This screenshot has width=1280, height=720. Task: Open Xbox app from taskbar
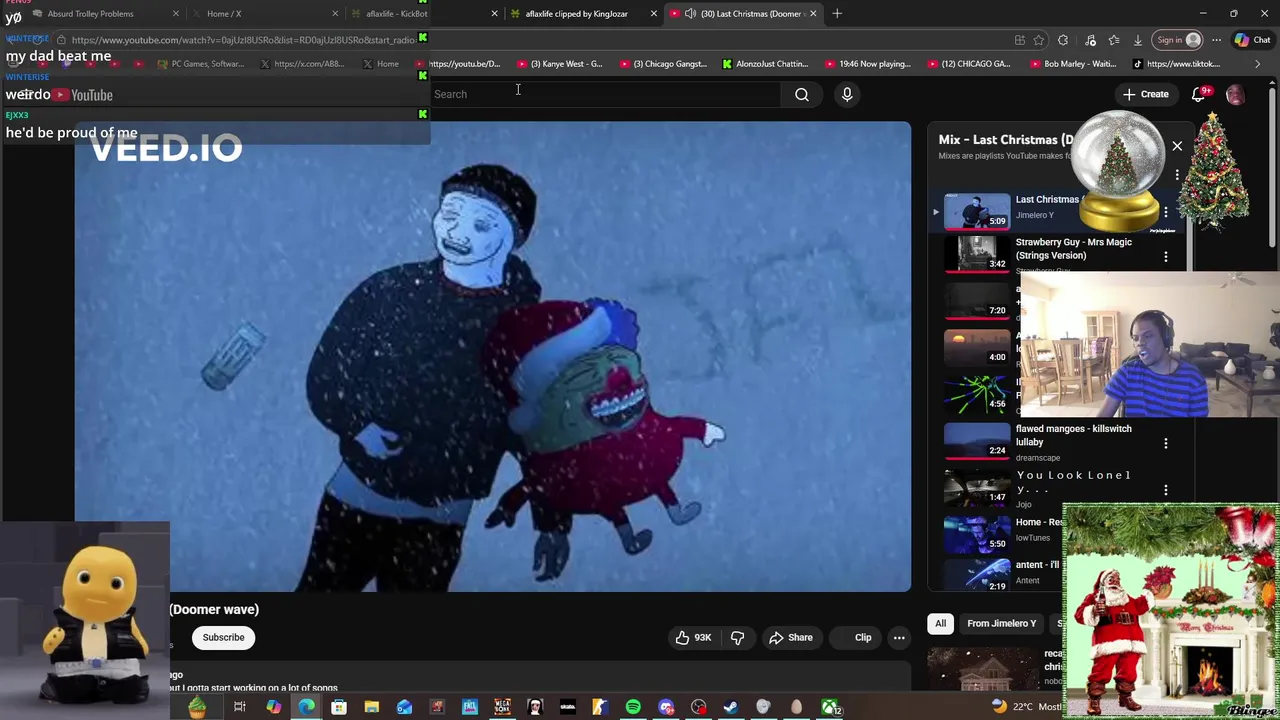pos(830,708)
